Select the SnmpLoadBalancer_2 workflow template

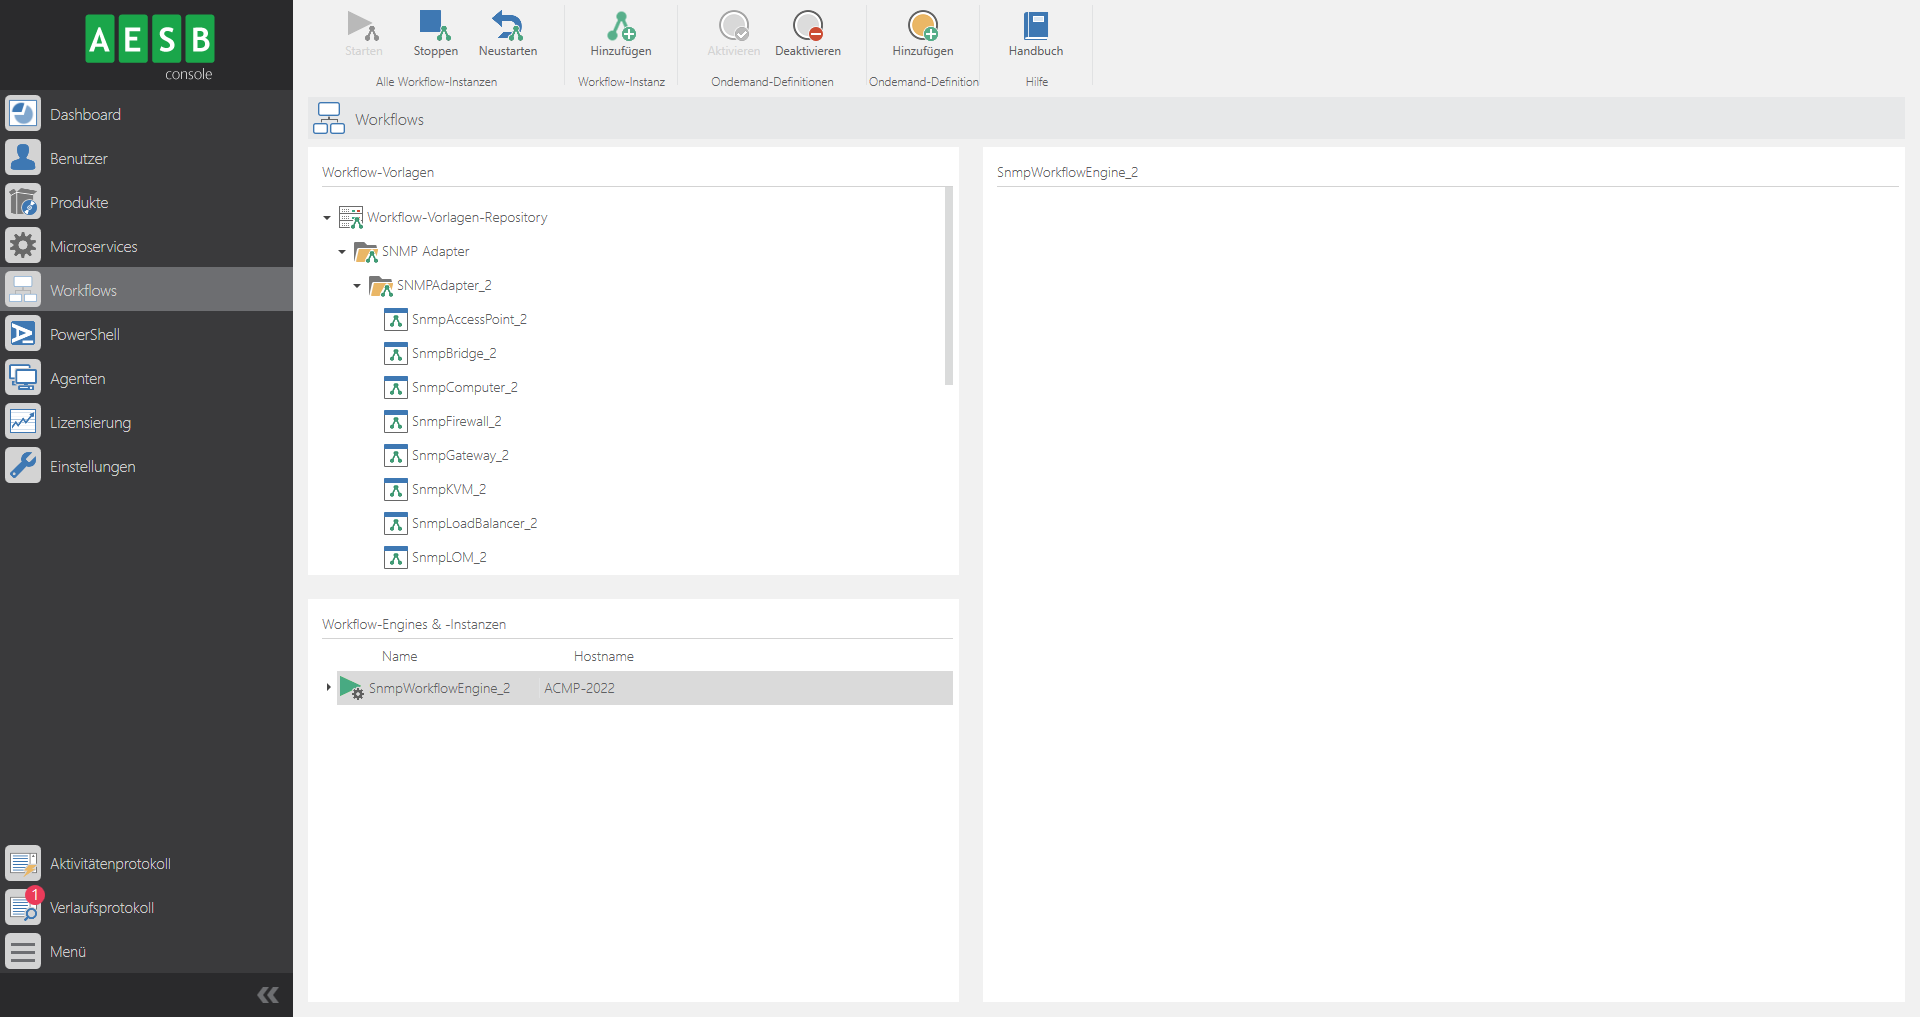474,523
